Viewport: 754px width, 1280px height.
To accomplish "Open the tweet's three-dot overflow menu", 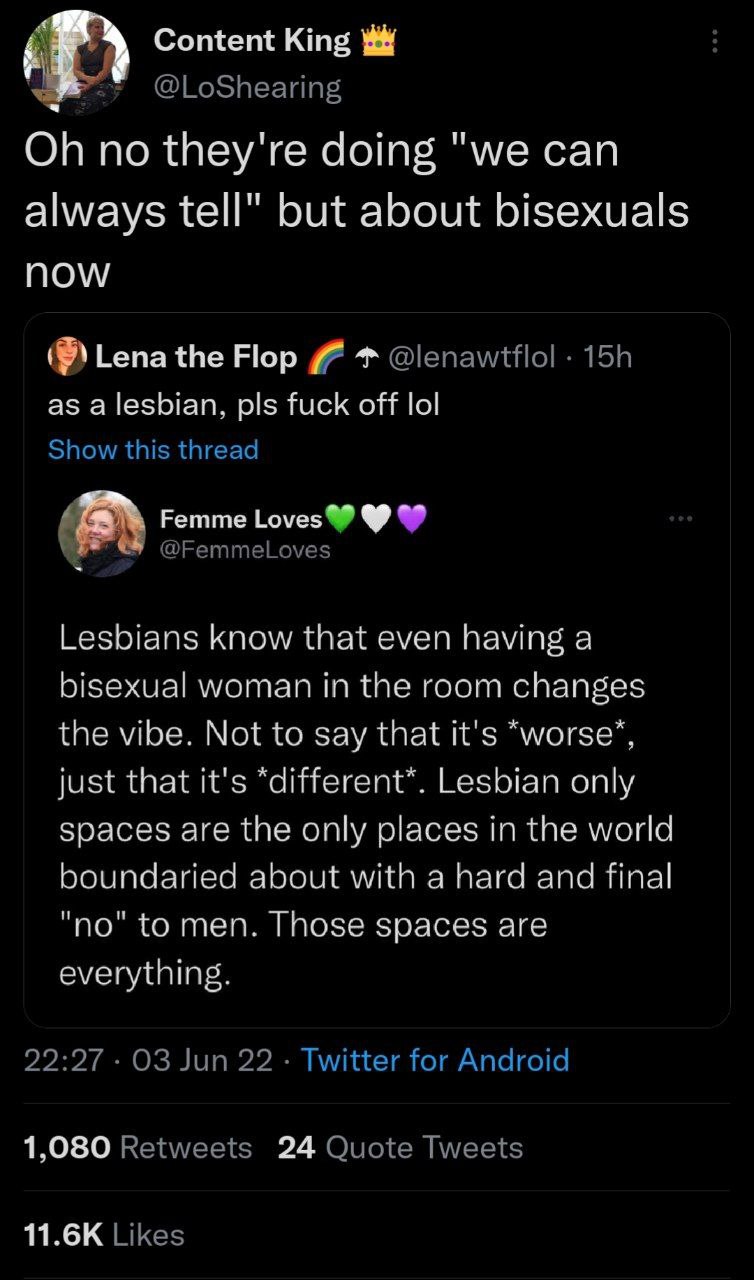I will click(713, 42).
